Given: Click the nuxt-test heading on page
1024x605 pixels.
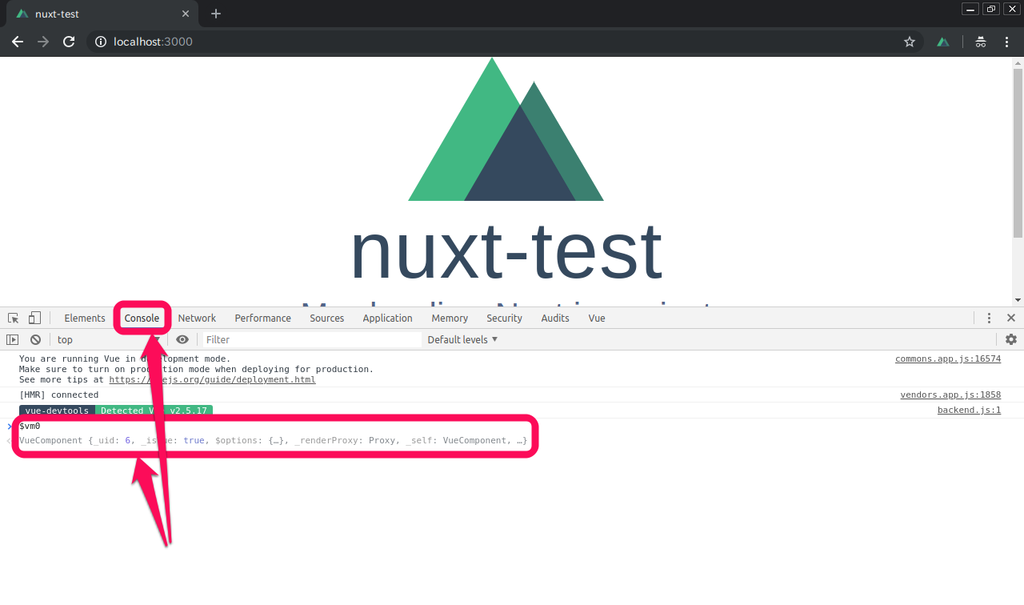Looking at the screenshot, I should tap(506, 251).
